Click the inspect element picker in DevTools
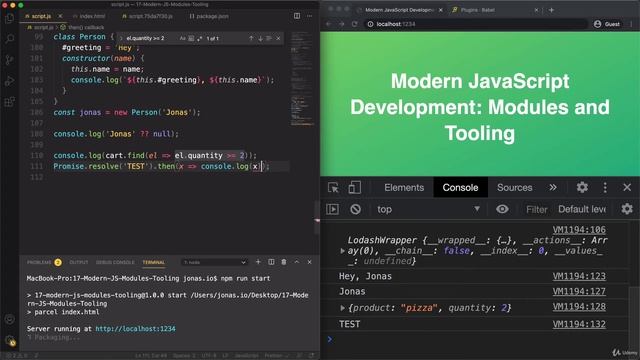640x360 pixels. click(333, 187)
